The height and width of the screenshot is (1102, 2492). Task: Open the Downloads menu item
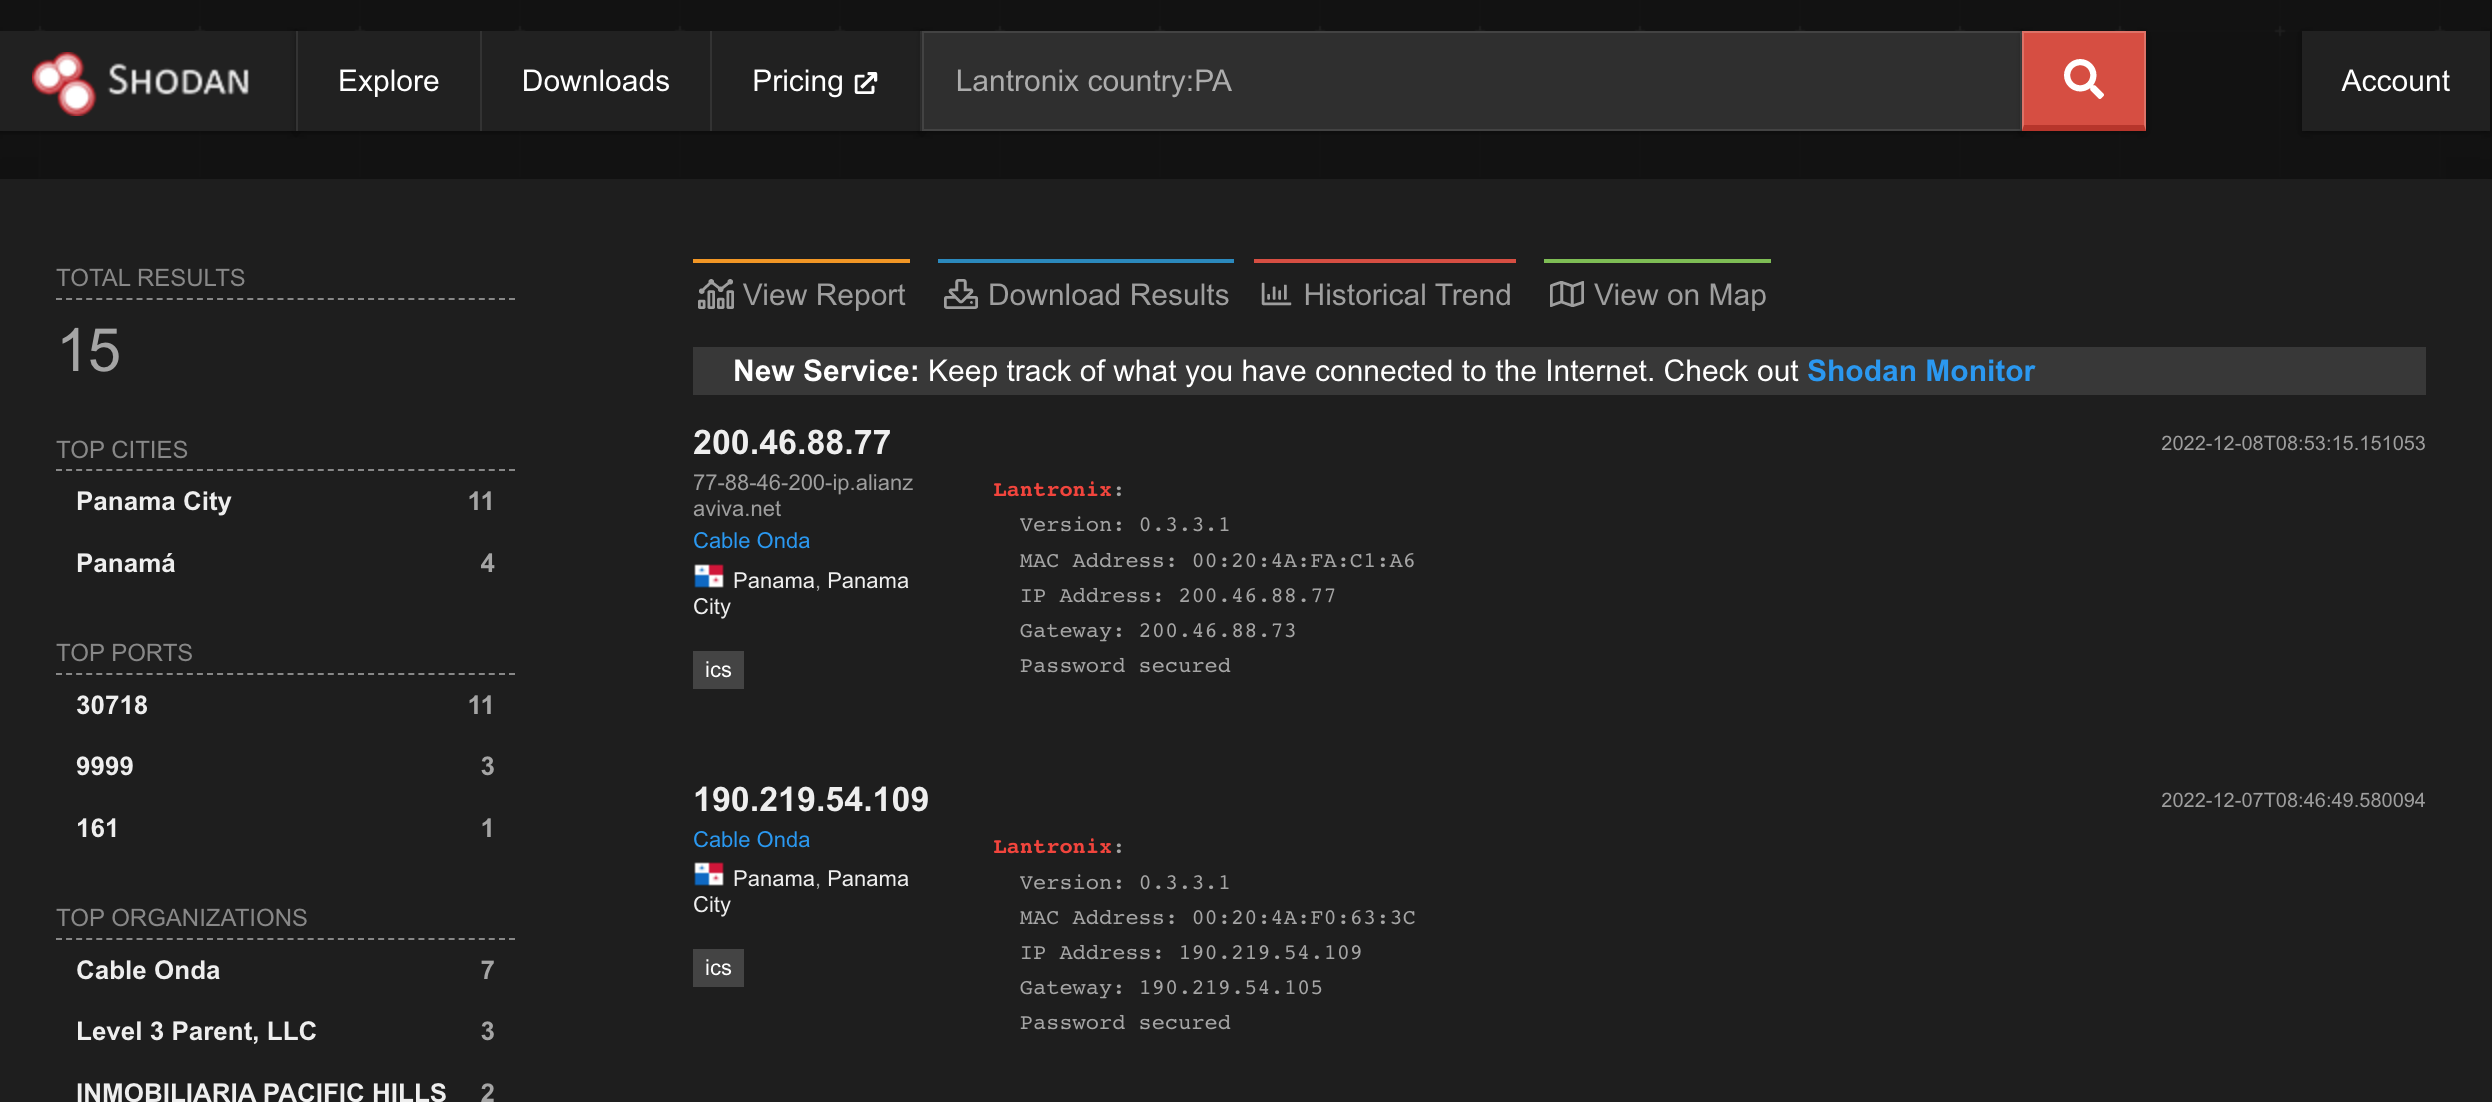coord(595,81)
